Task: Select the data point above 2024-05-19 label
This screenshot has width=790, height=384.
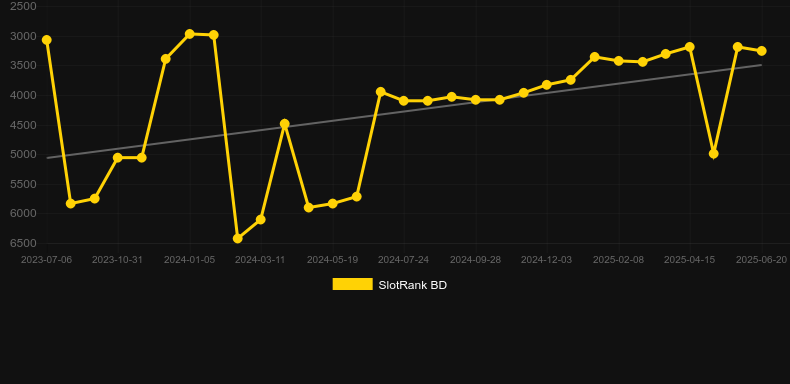Action: click(333, 203)
